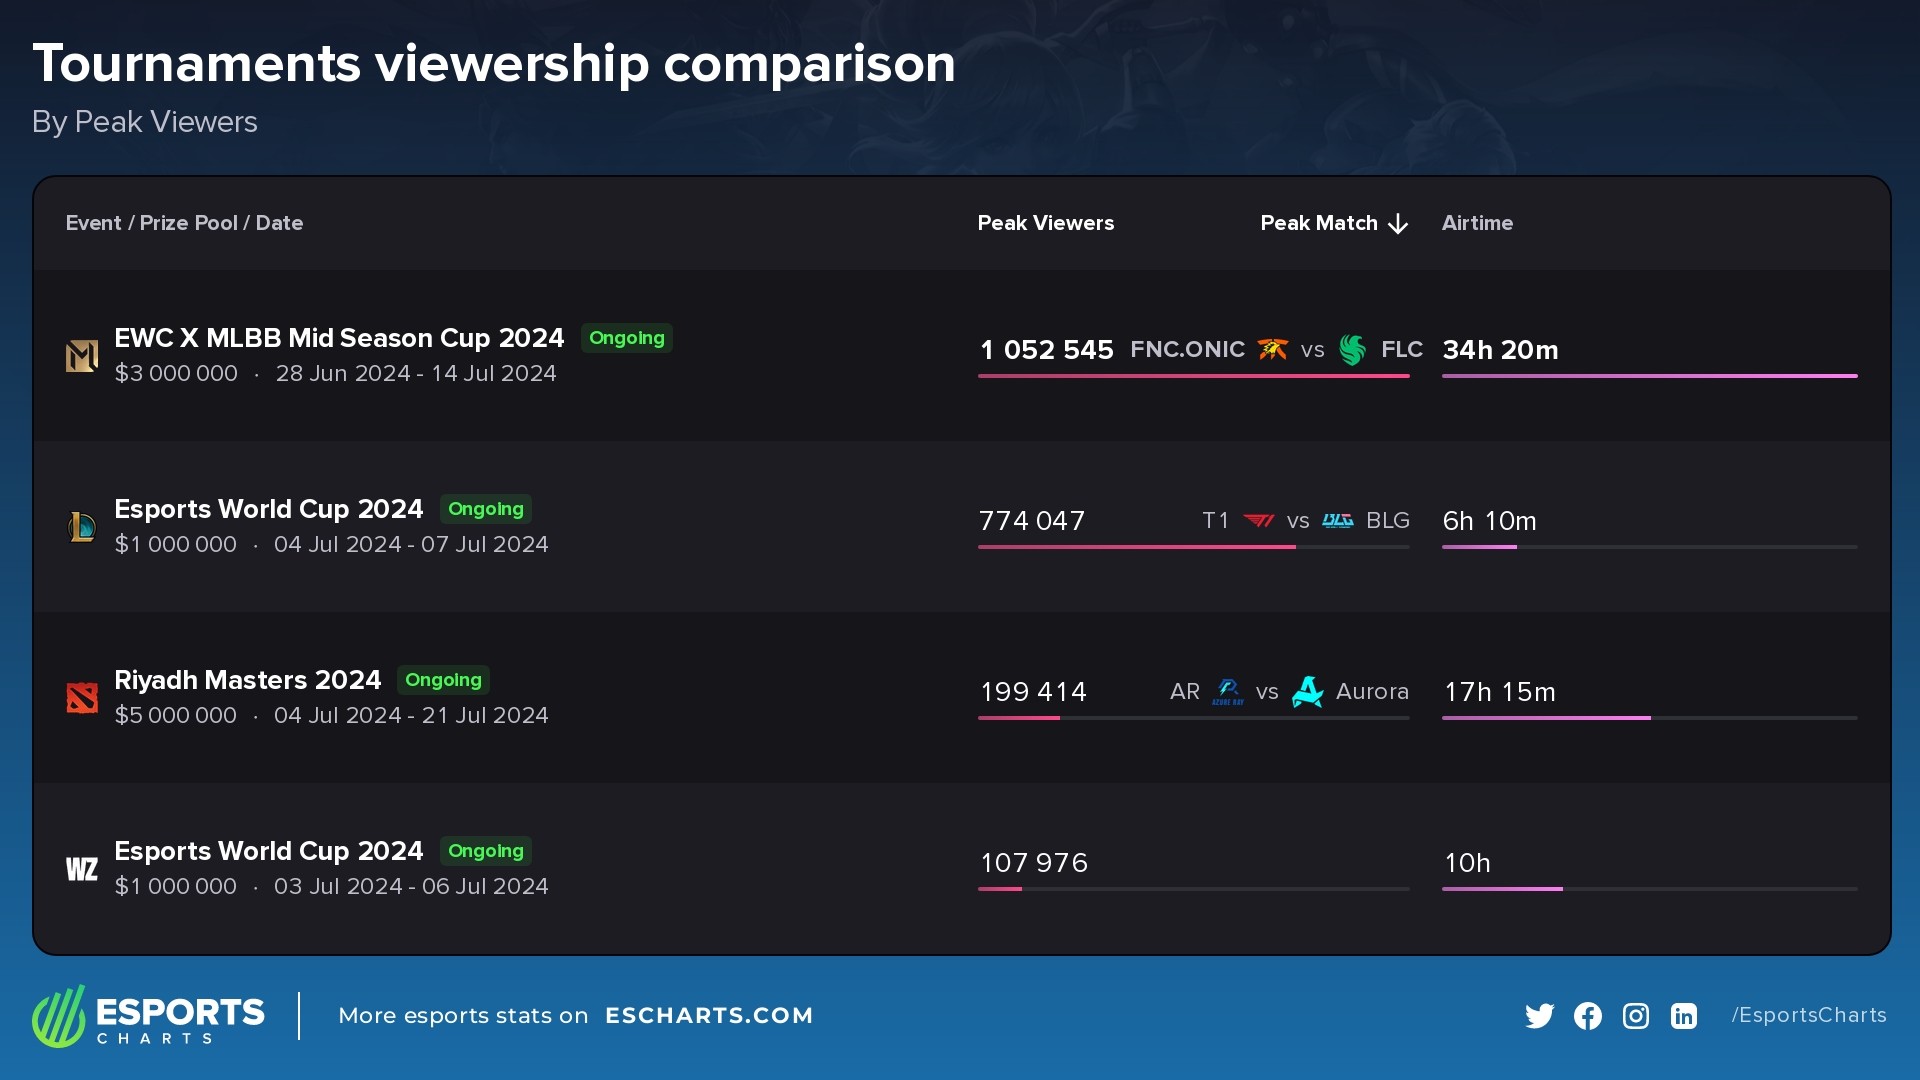The height and width of the screenshot is (1080, 1920).
Task: Click the Fnatic ONIC team logo
Action: point(1273,349)
